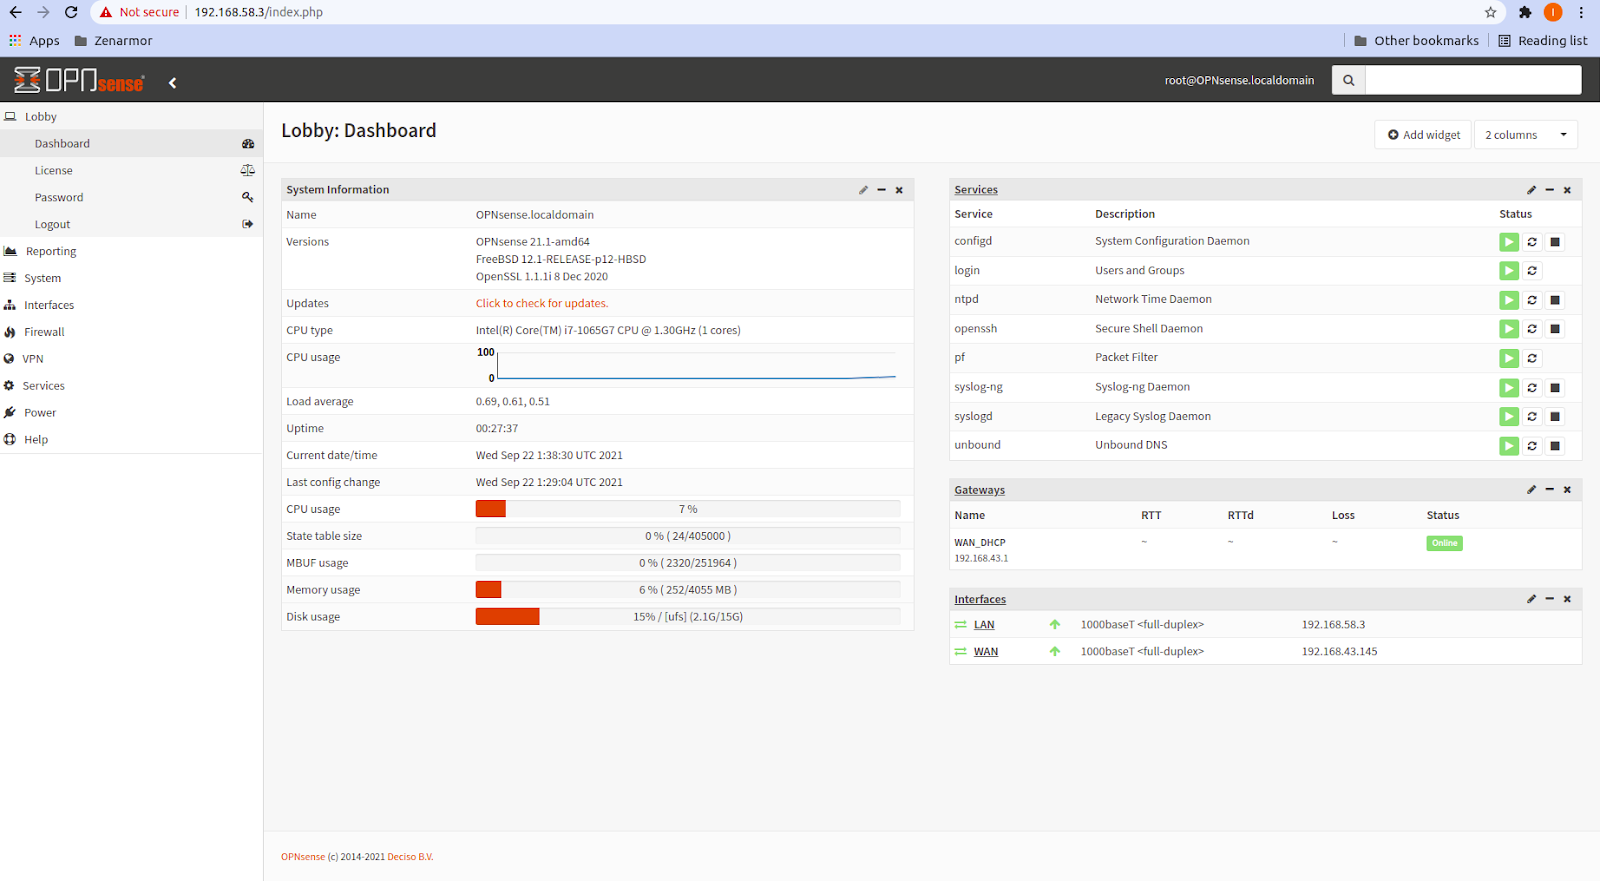Expand the Reporting menu
The image size is (1600, 881).
point(131,251)
